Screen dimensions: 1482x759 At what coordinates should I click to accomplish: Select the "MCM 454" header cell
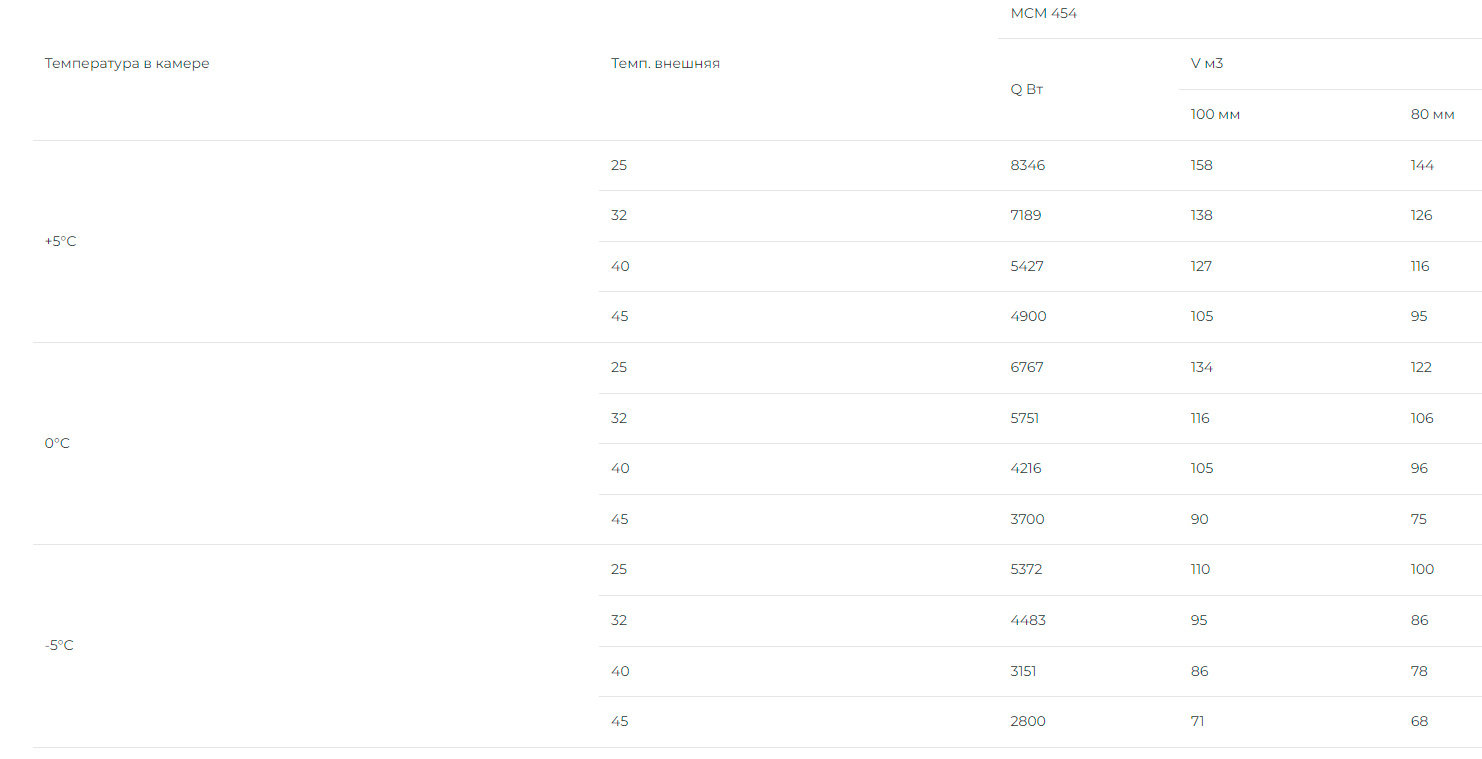(x=1043, y=14)
